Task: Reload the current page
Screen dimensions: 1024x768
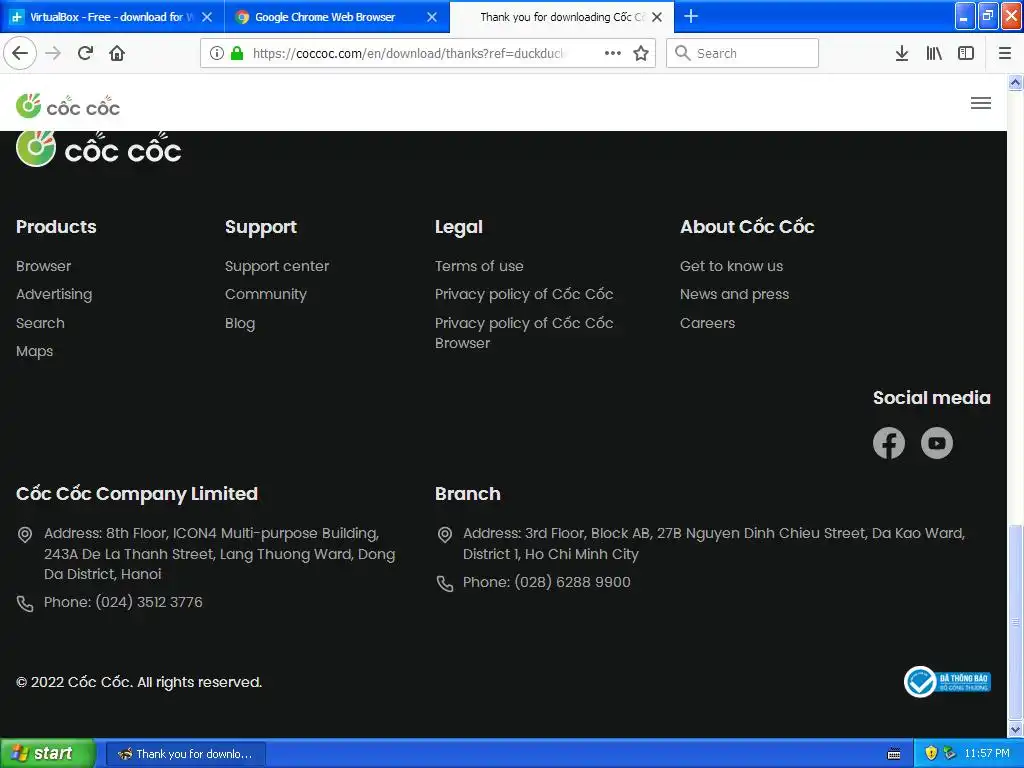Action: point(85,53)
